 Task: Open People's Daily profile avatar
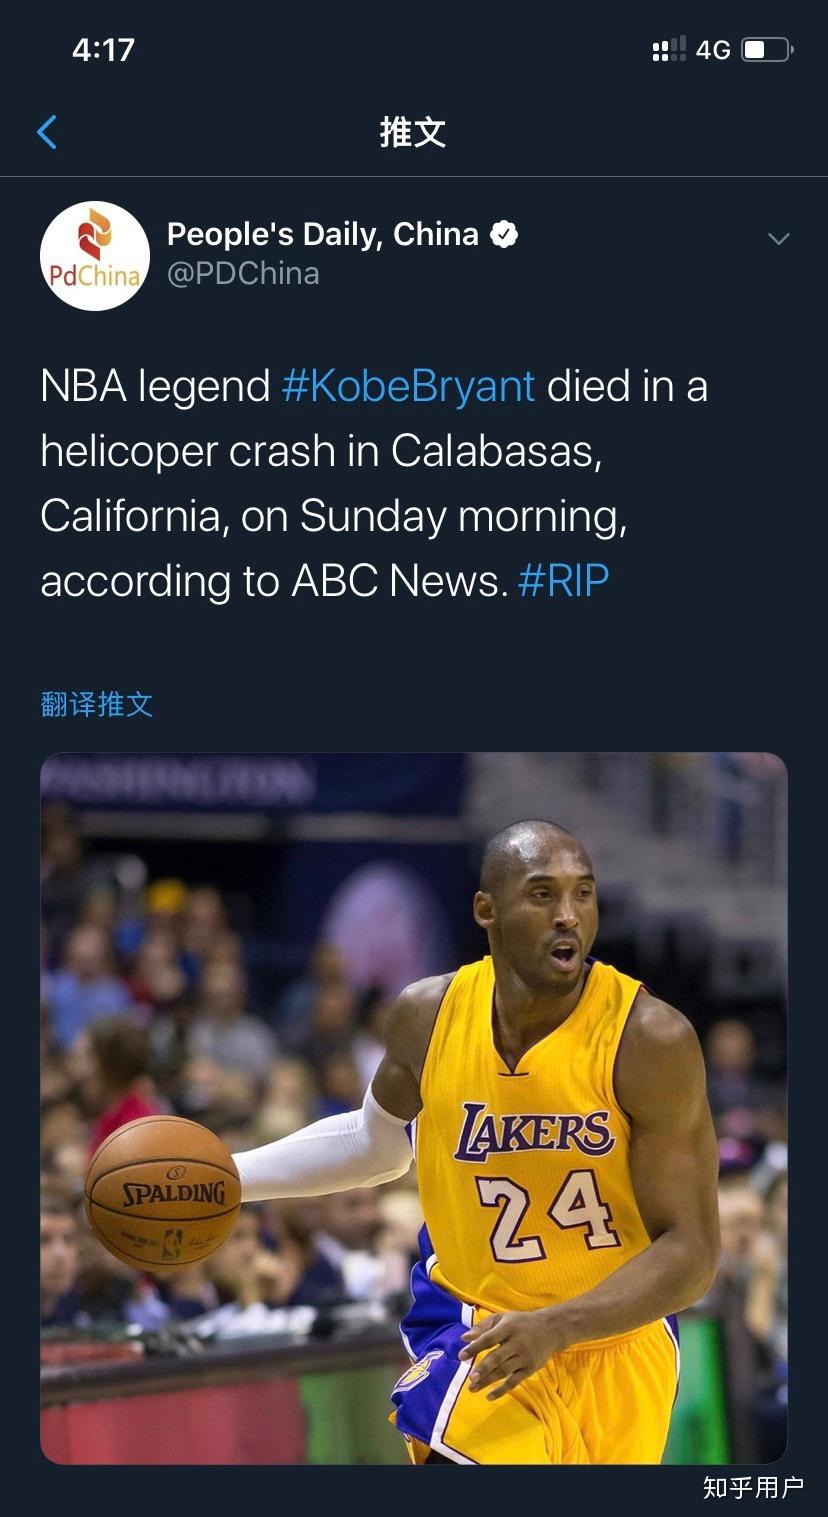click(x=95, y=256)
